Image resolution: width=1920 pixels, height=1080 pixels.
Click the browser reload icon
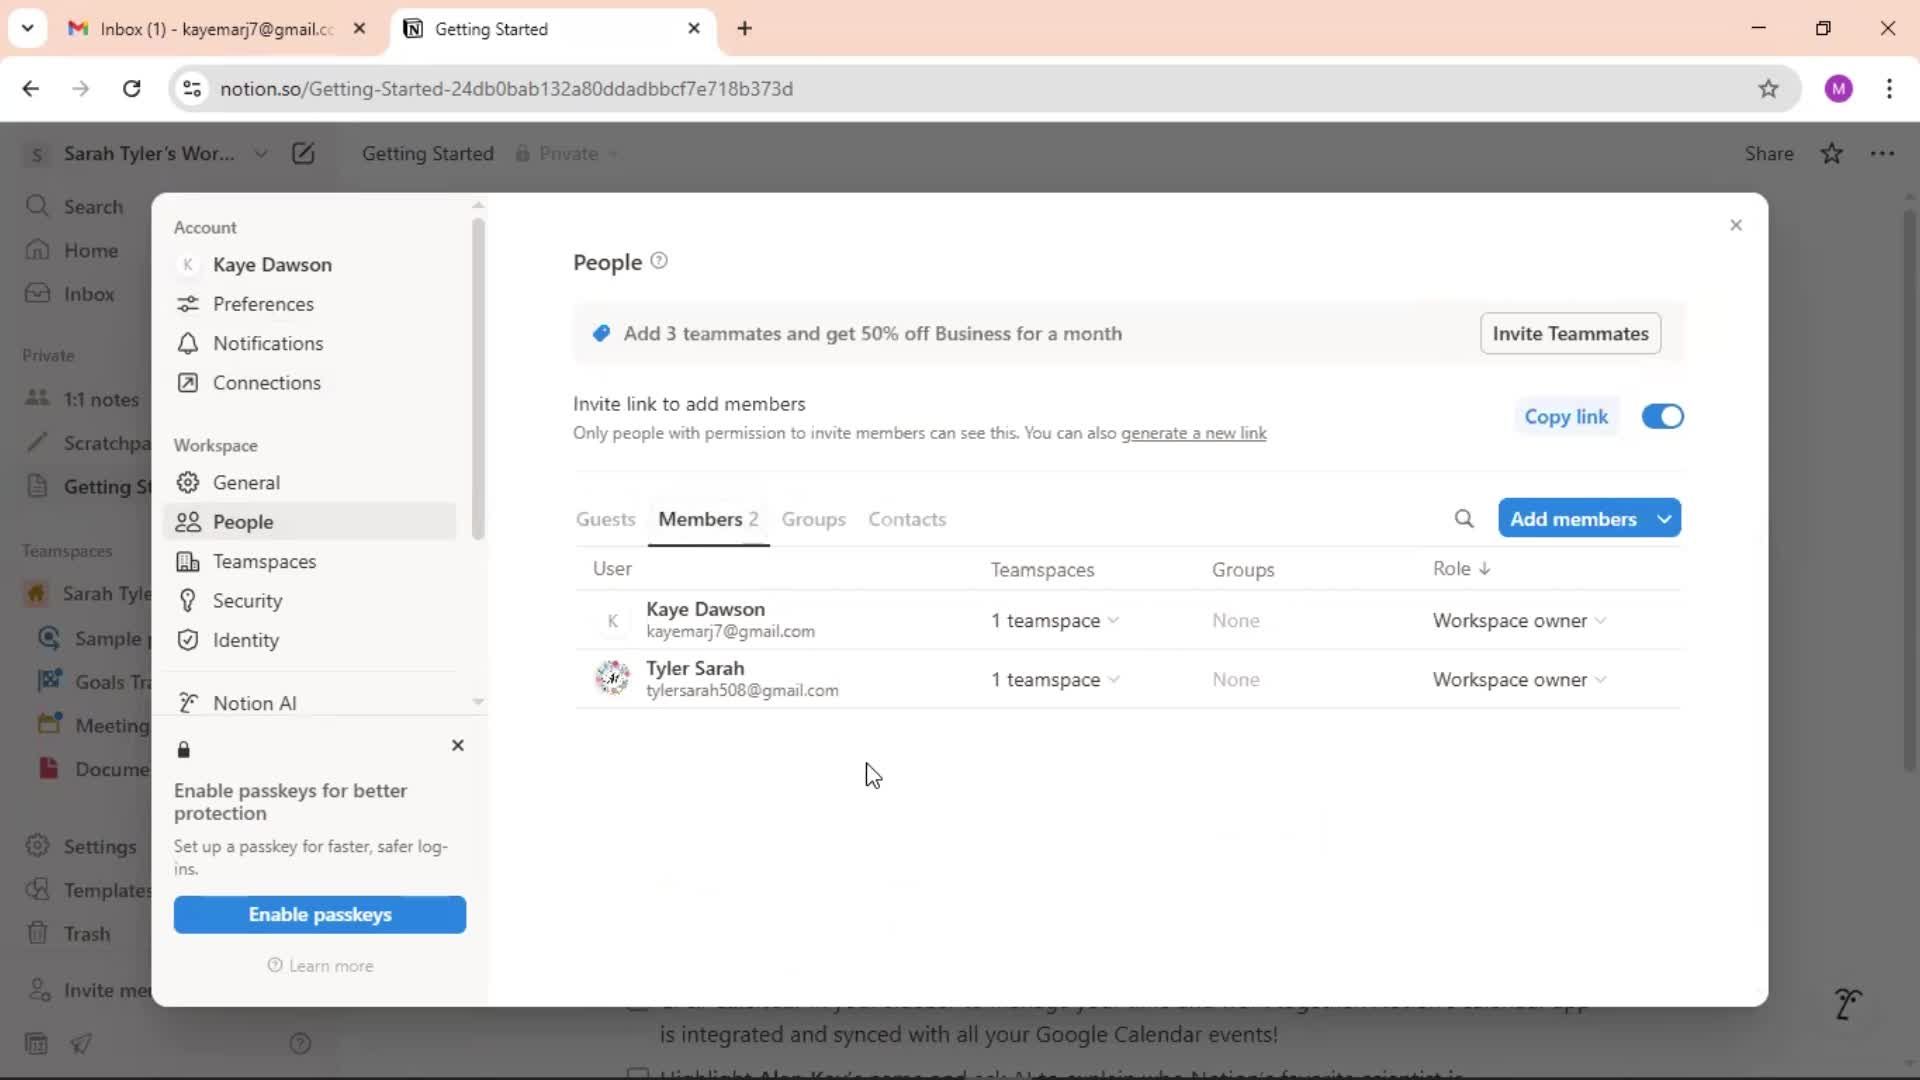point(131,88)
